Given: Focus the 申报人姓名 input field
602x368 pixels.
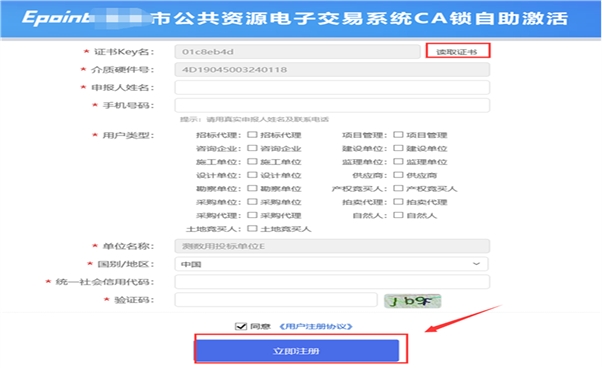Looking at the screenshot, I should point(332,87).
